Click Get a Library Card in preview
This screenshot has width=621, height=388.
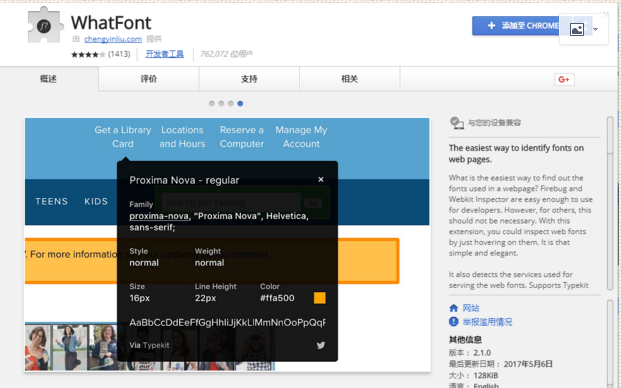(x=123, y=137)
